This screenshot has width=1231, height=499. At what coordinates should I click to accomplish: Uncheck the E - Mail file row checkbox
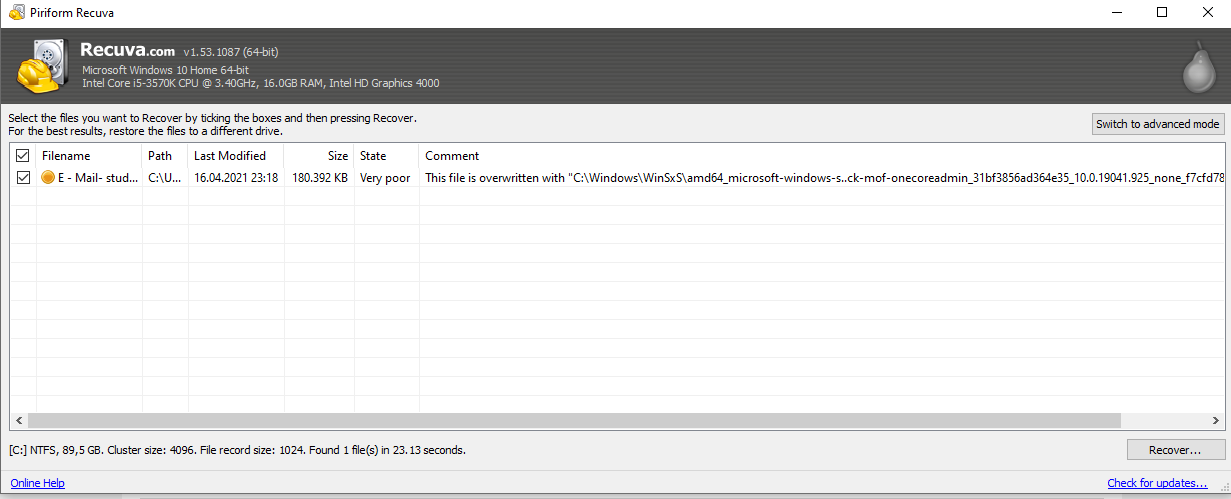coord(22,178)
